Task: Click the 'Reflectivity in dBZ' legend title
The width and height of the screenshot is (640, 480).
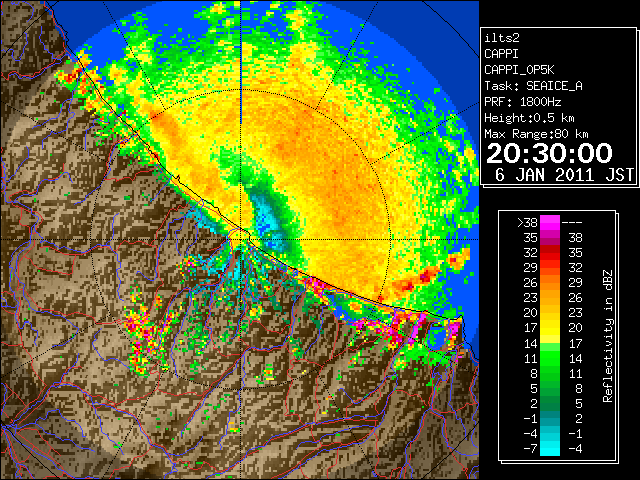Action: click(608, 336)
